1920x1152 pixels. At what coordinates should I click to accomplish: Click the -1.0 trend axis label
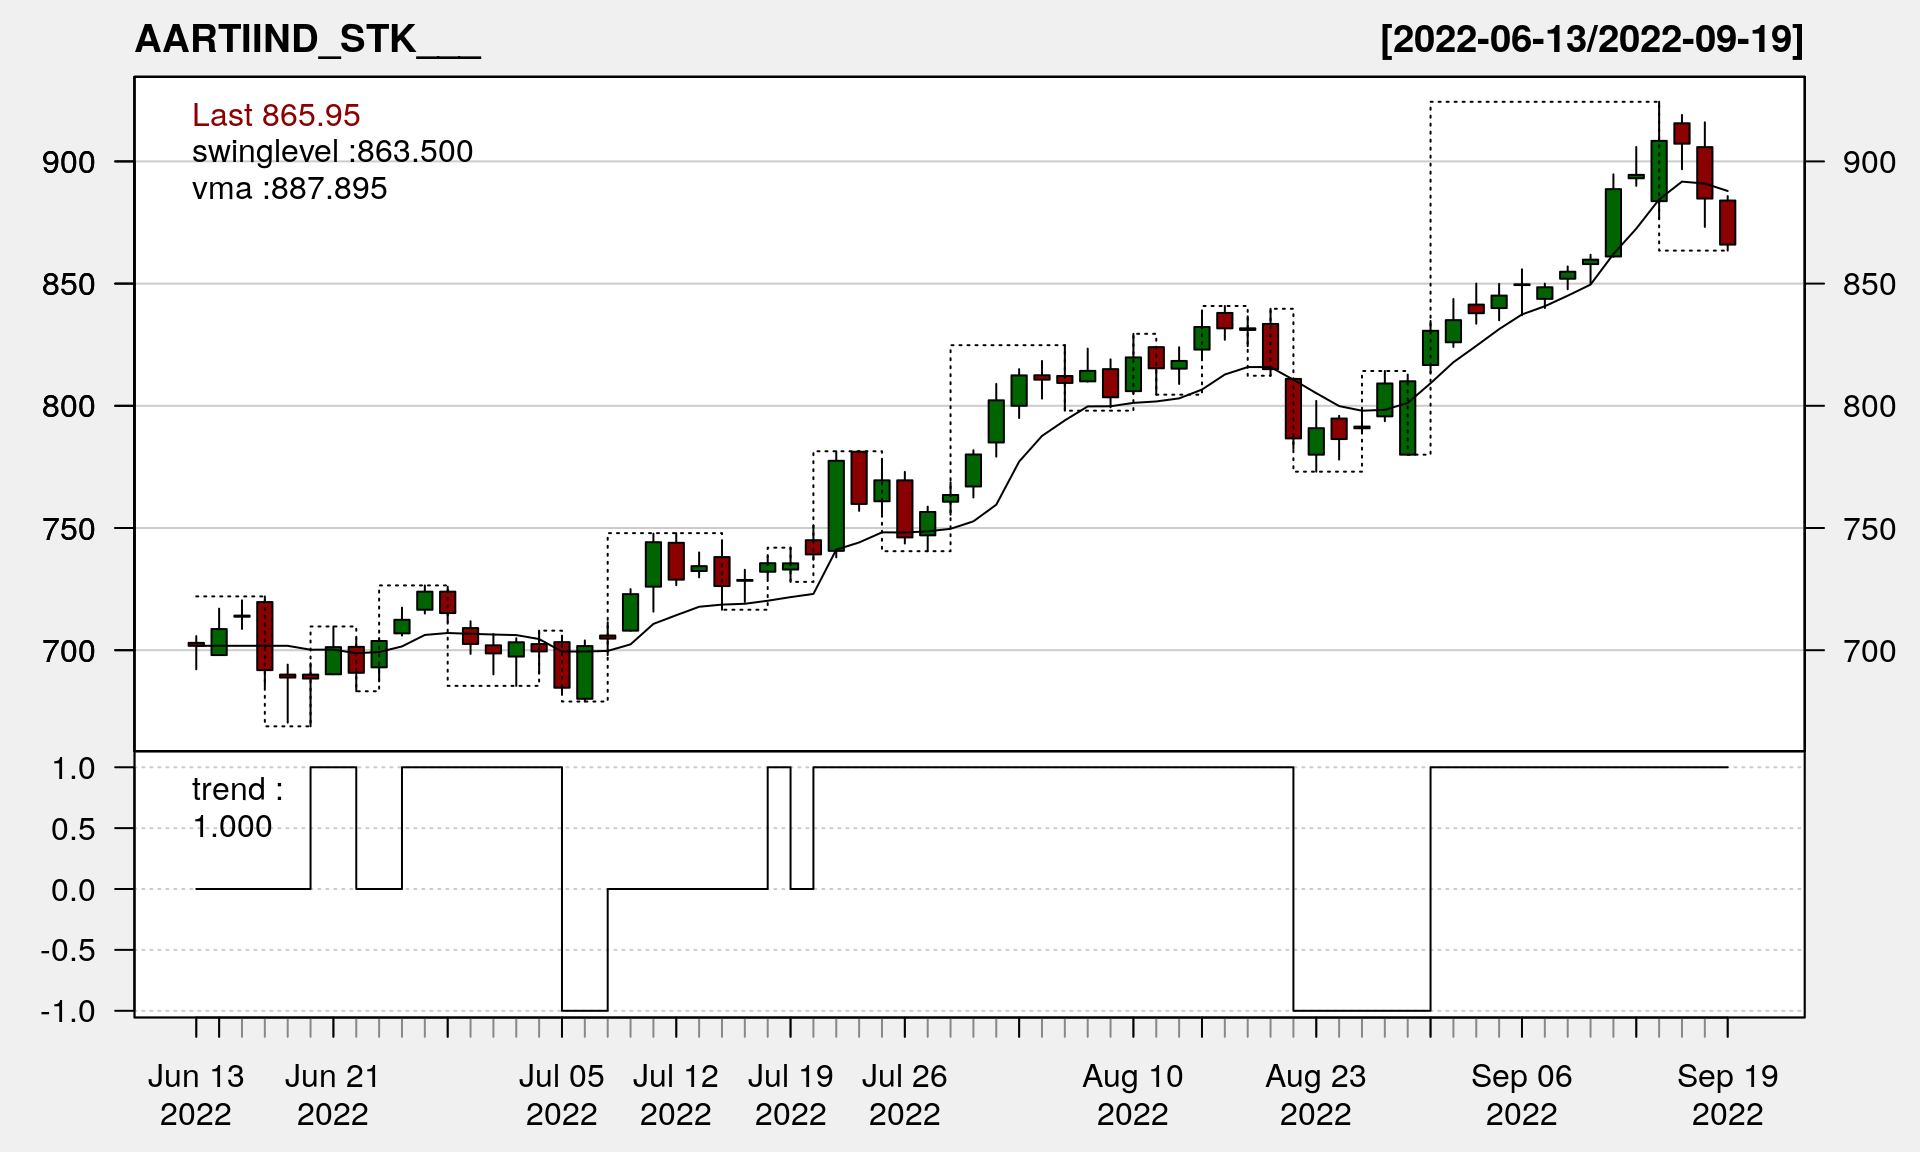pyautogui.click(x=68, y=1011)
